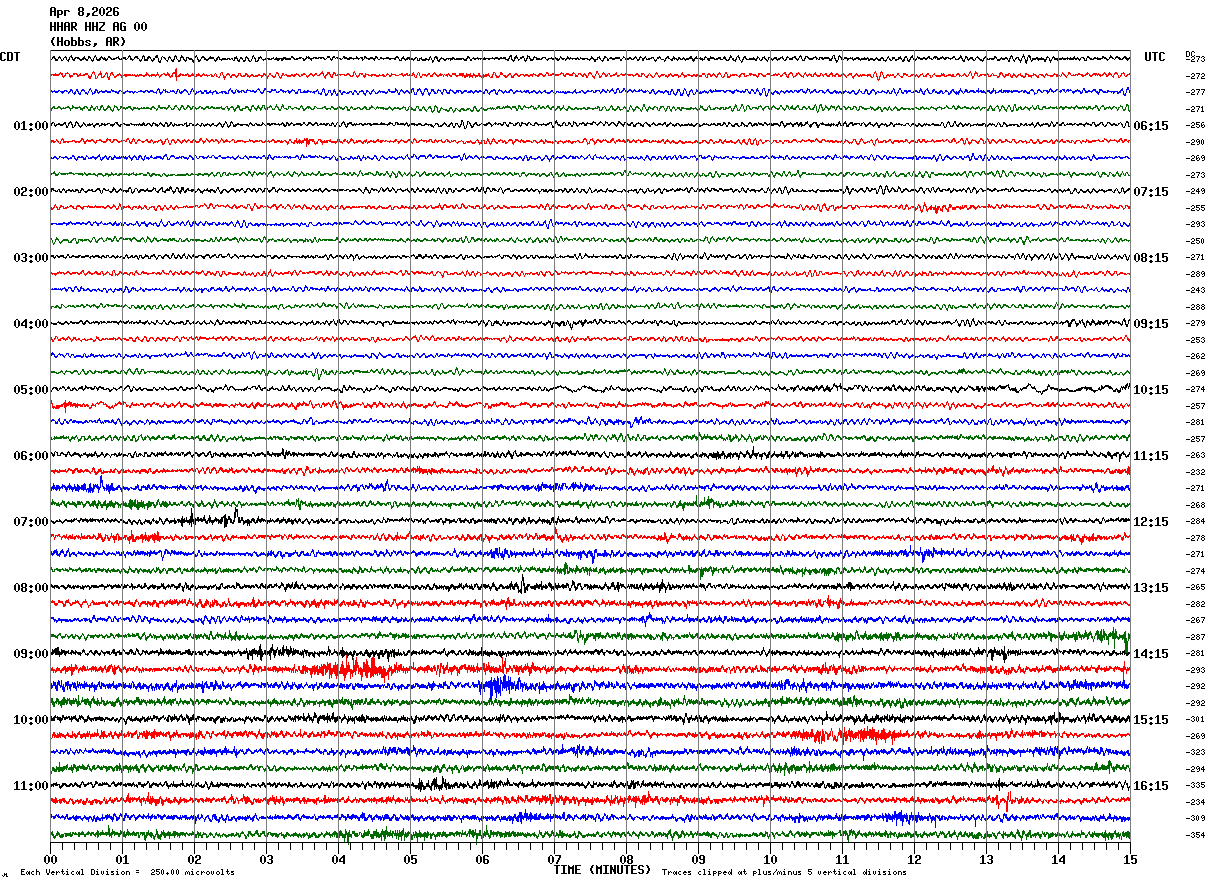Click the 'DC' column header
This screenshot has width=1210, height=886.
coord(1190,53)
